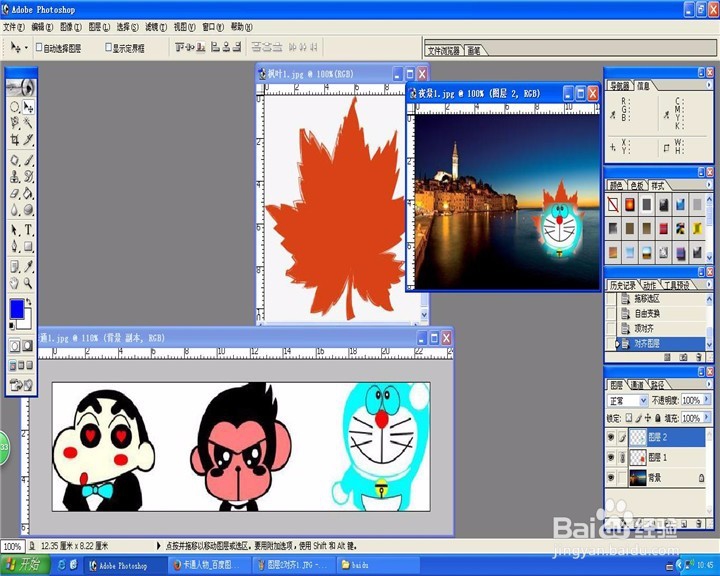720x576 pixels.
Task: Enable the 显示定界框 checkbox
Action: point(108,47)
